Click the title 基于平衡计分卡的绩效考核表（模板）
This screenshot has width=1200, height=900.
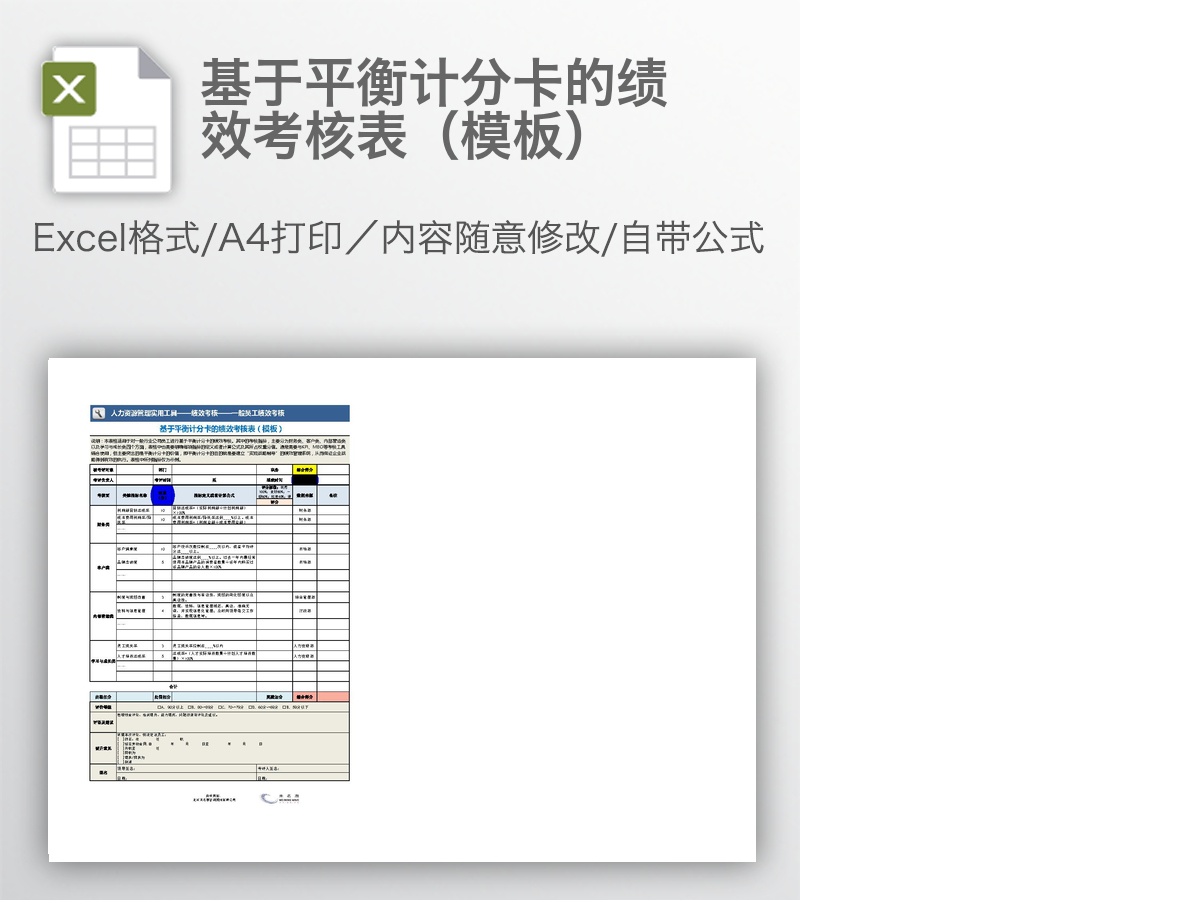[x=434, y=109]
